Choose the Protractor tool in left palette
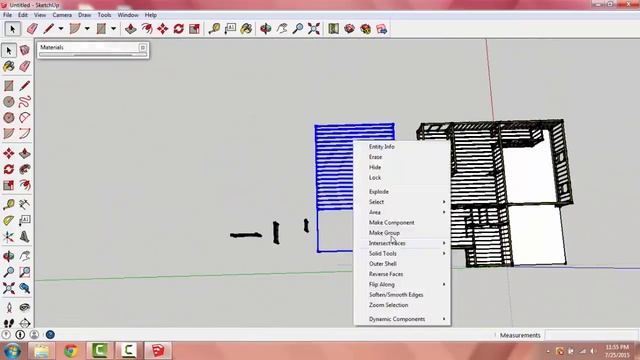Image resolution: width=640 pixels, height=360 pixels. [9, 220]
